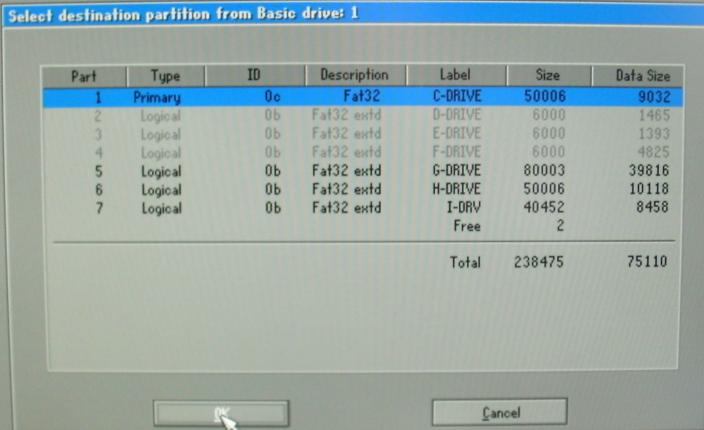Click data size 1465 of D-DRIVE
The height and width of the screenshot is (430, 704).
(654, 115)
